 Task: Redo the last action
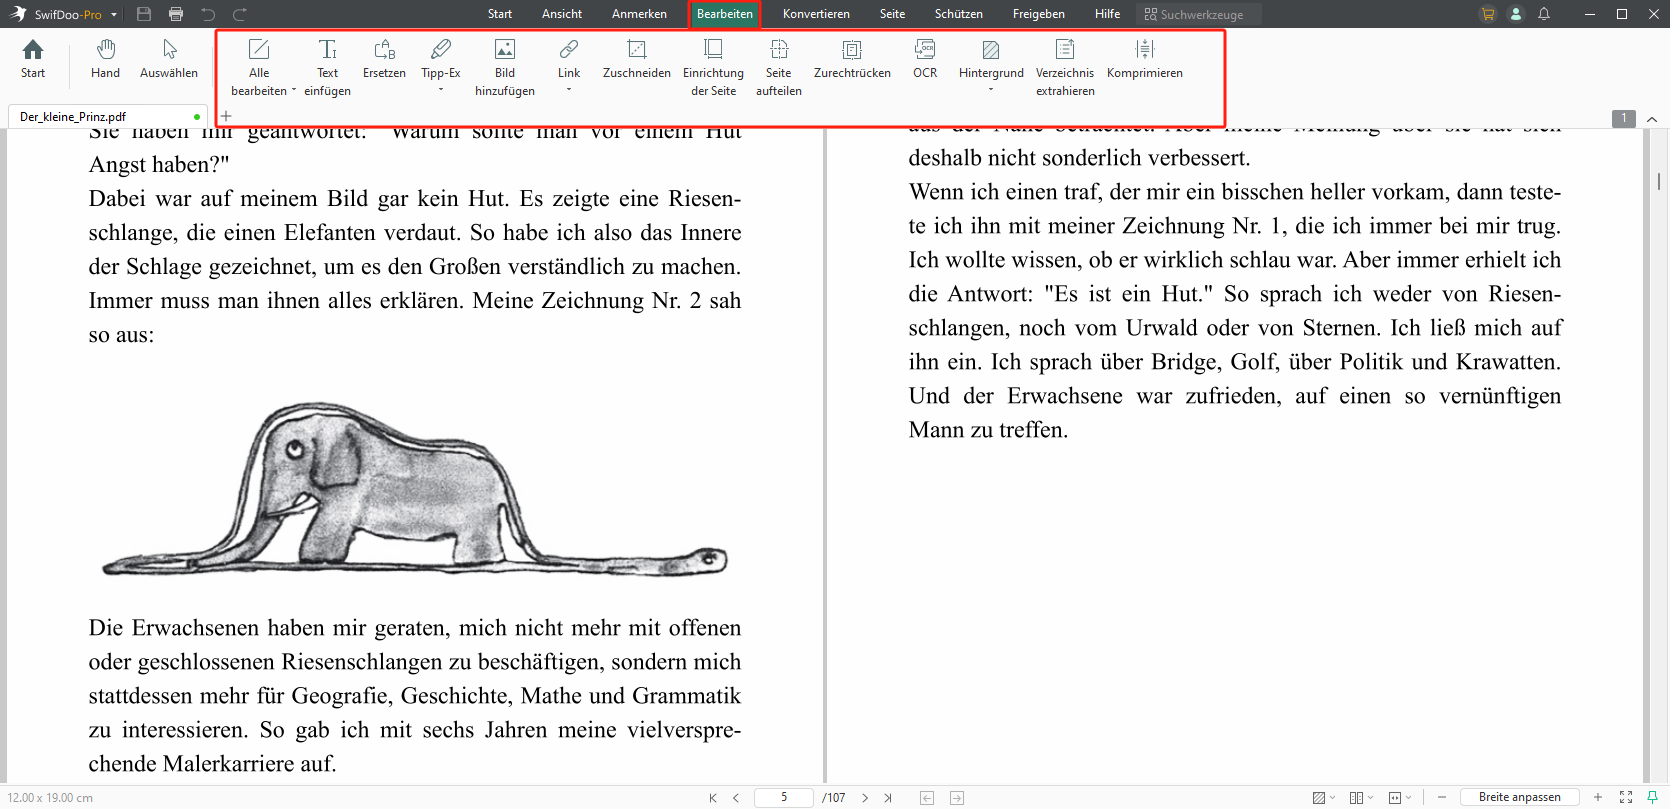click(x=240, y=14)
